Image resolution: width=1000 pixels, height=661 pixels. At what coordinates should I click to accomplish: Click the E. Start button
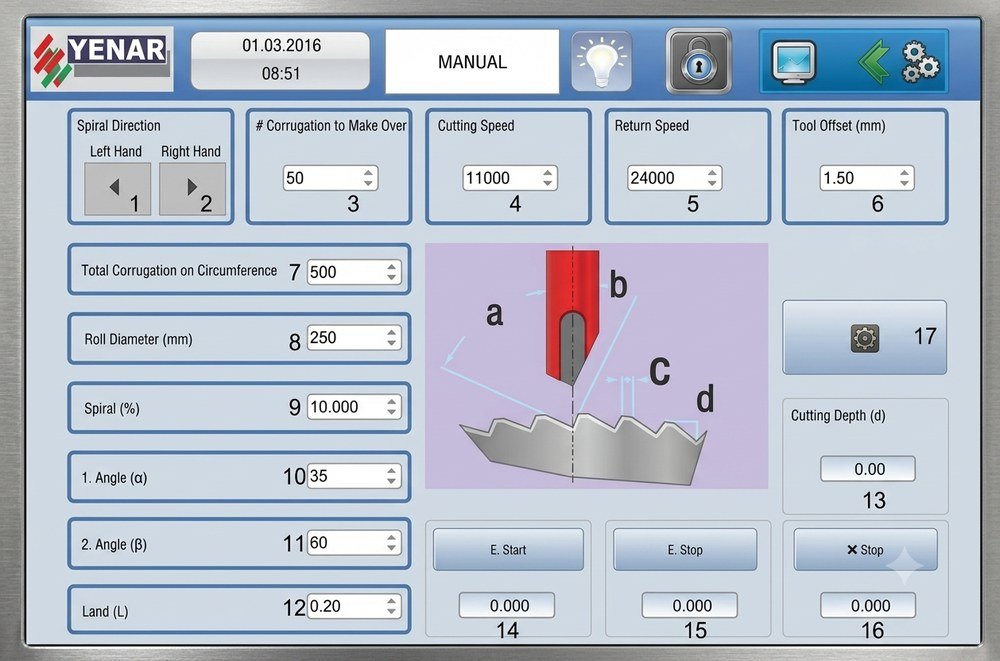tap(508, 549)
